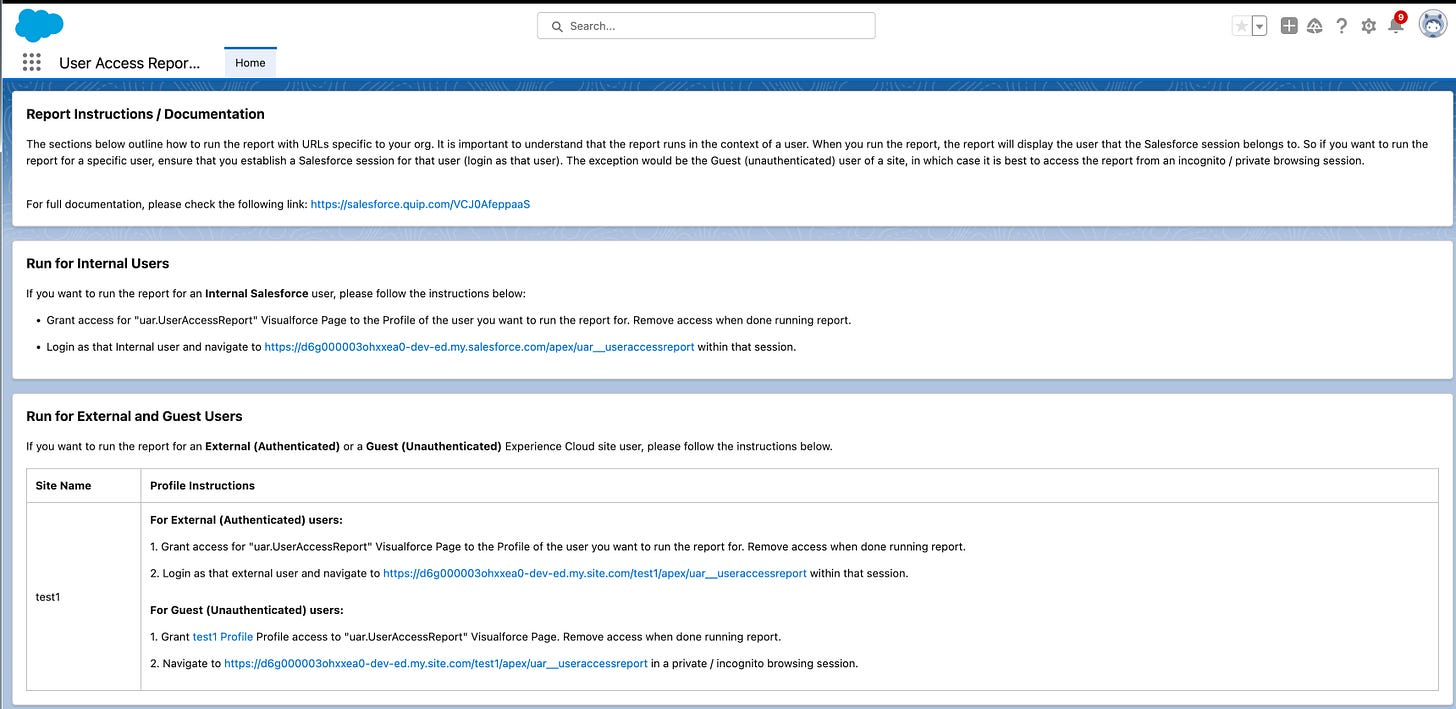Click the Run for External and Guest Users heading

[134, 416]
